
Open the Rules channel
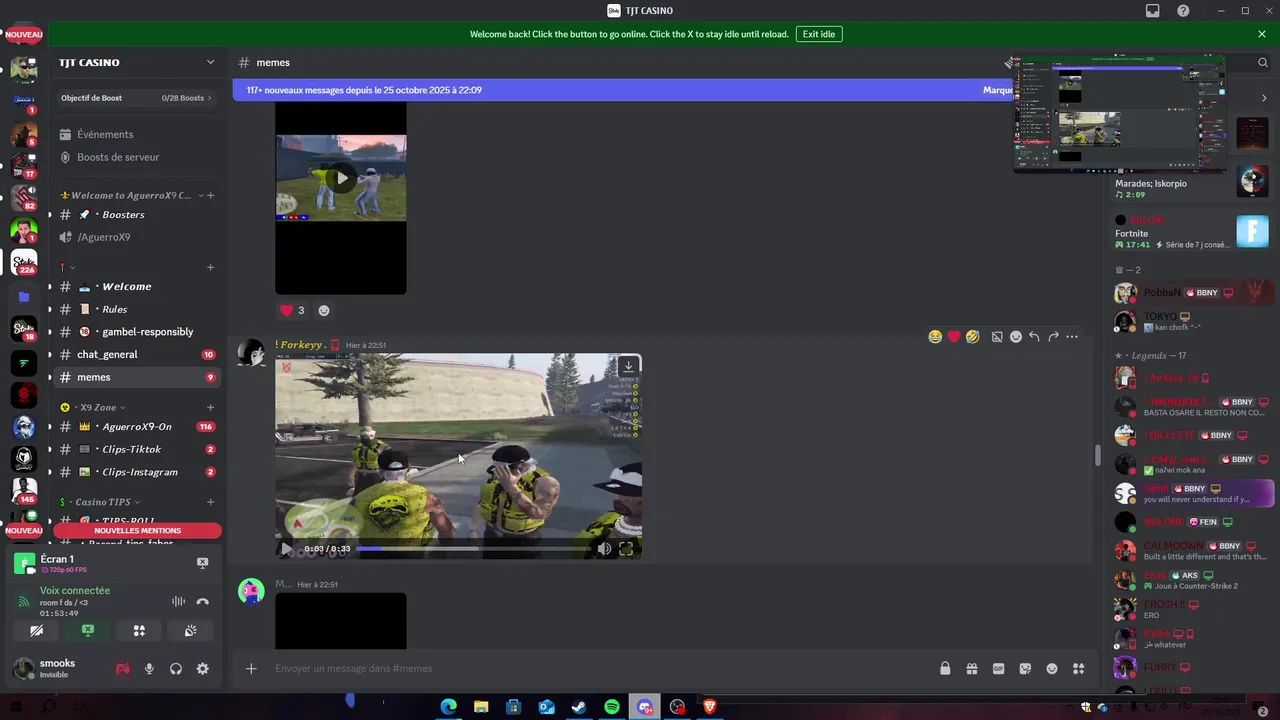tap(114, 309)
